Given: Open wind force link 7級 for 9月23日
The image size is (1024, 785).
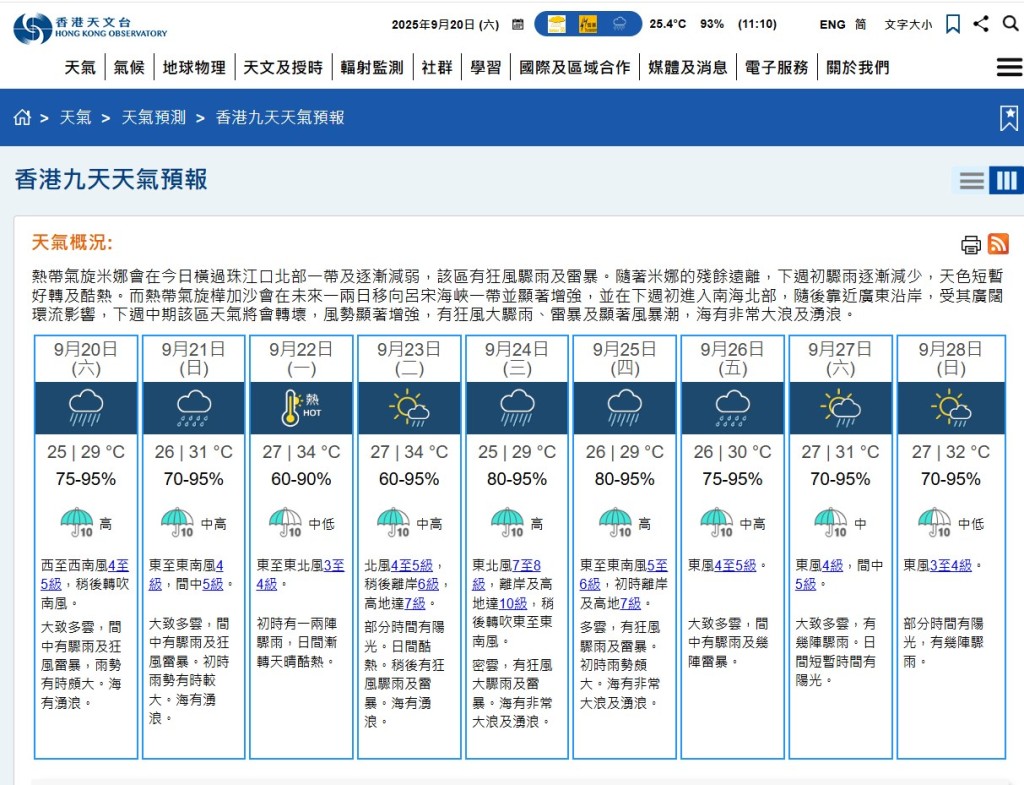Looking at the screenshot, I should pyautogui.click(x=415, y=603).
